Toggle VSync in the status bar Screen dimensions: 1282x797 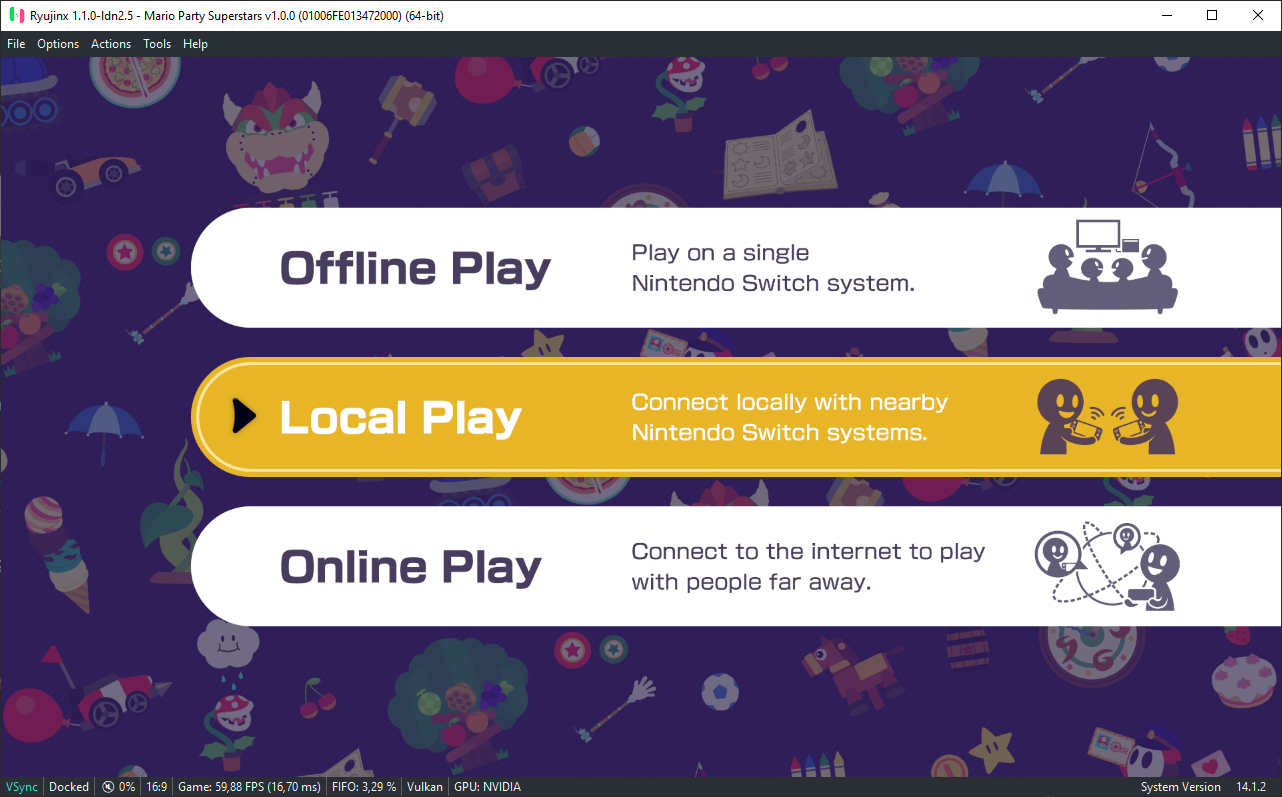[x=22, y=787]
